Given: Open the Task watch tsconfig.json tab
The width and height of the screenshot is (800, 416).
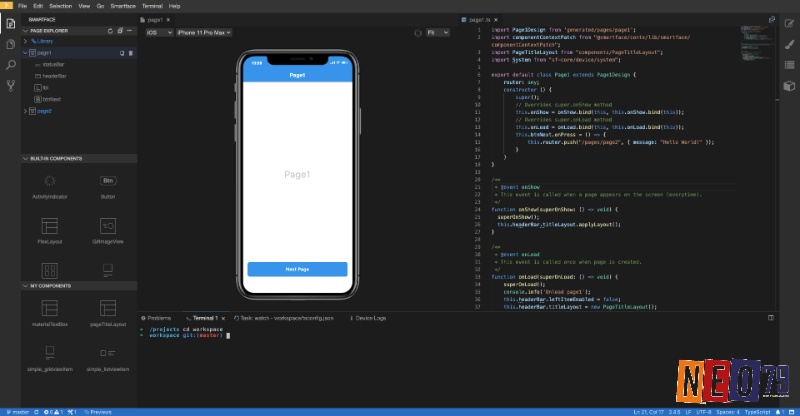Looking at the screenshot, I should [284, 318].
